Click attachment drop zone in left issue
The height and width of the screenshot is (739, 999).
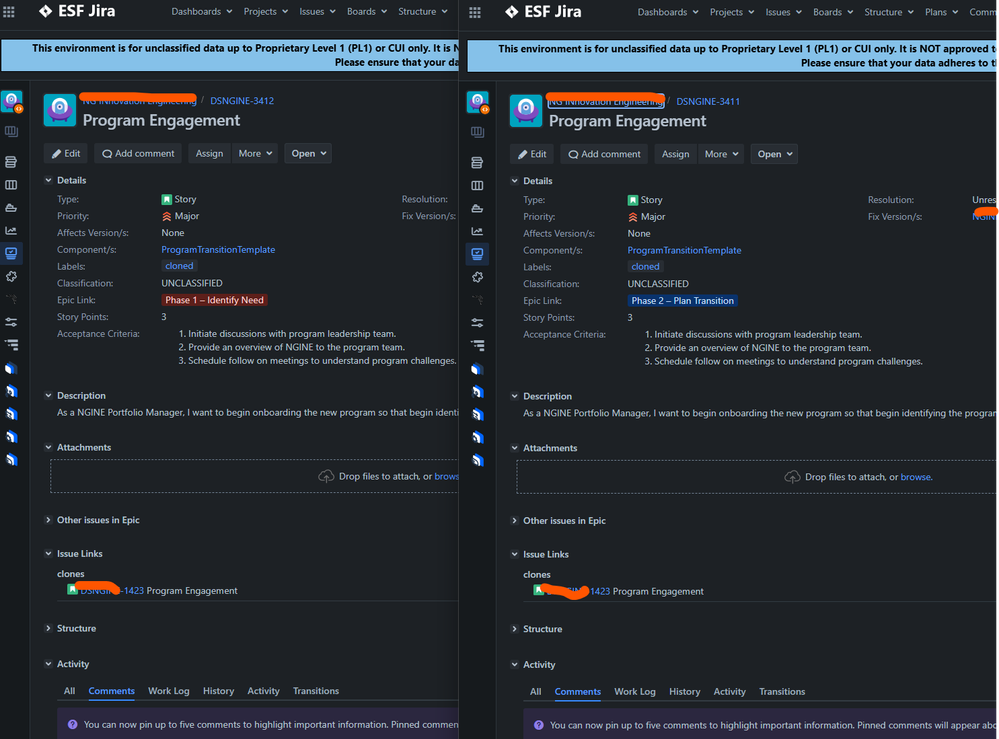[x=254, y=476]
